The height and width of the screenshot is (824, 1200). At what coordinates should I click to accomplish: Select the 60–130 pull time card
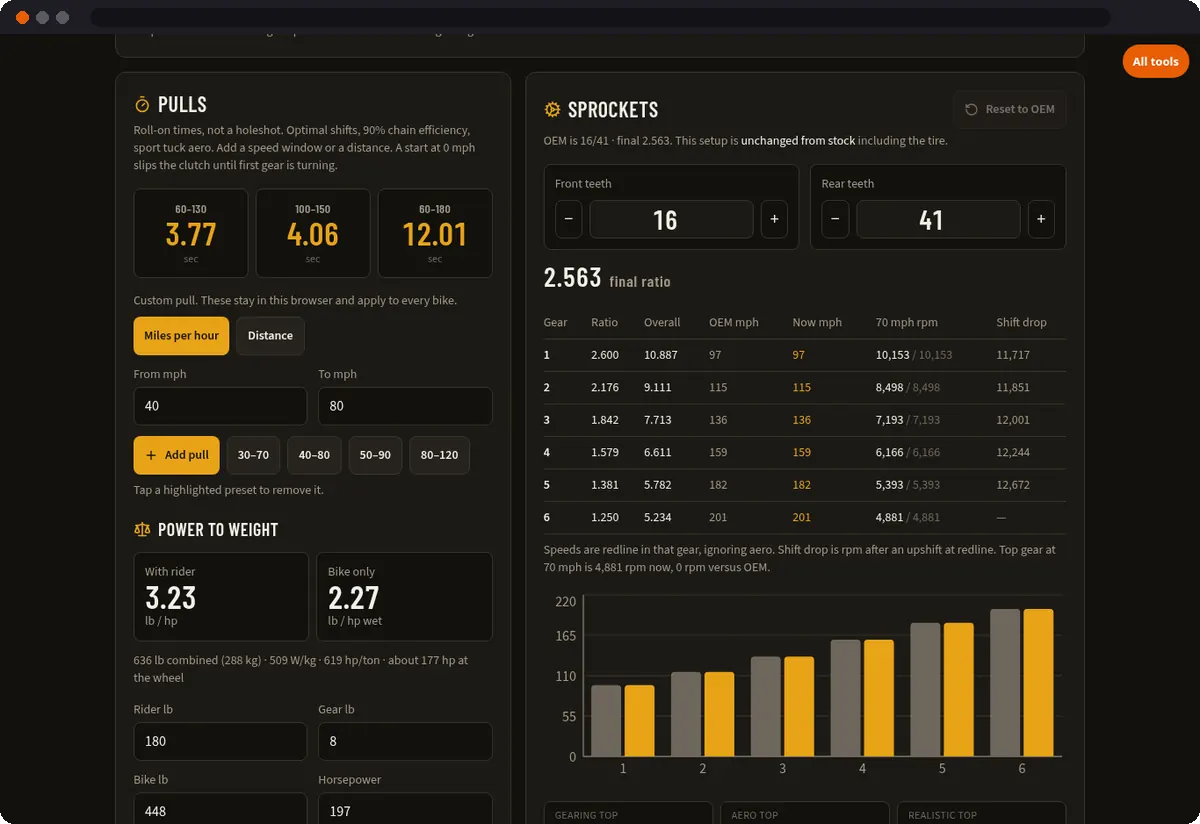click(191, 233)
